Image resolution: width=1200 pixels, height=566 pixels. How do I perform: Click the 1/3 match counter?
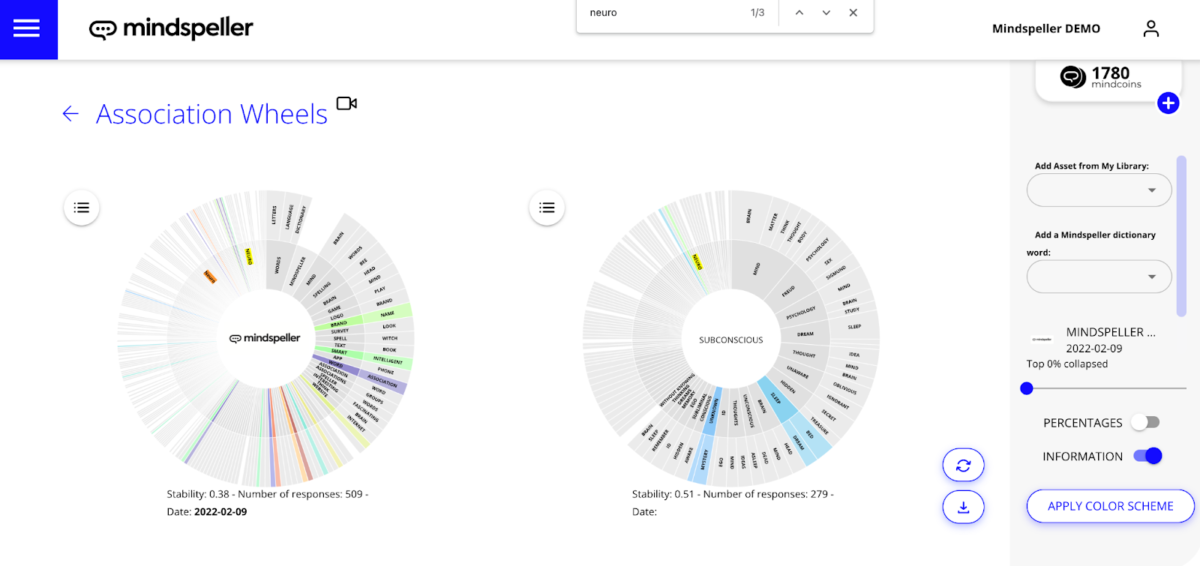point(757,13)
